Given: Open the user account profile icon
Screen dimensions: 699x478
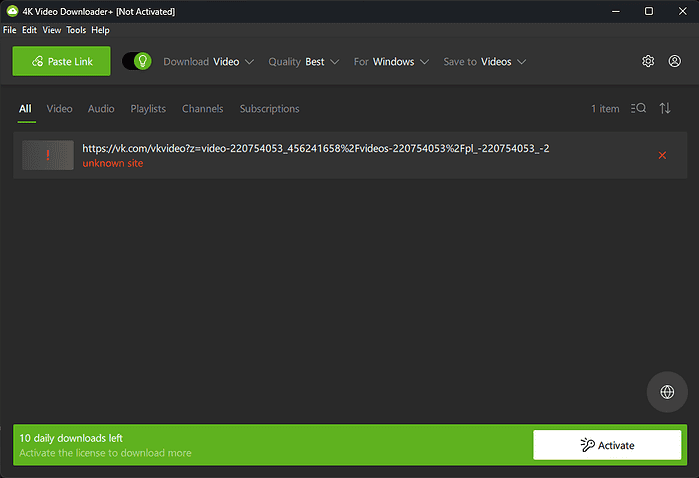Looking at the screenshot, I should pyautogui.click(x=675, y=61).
